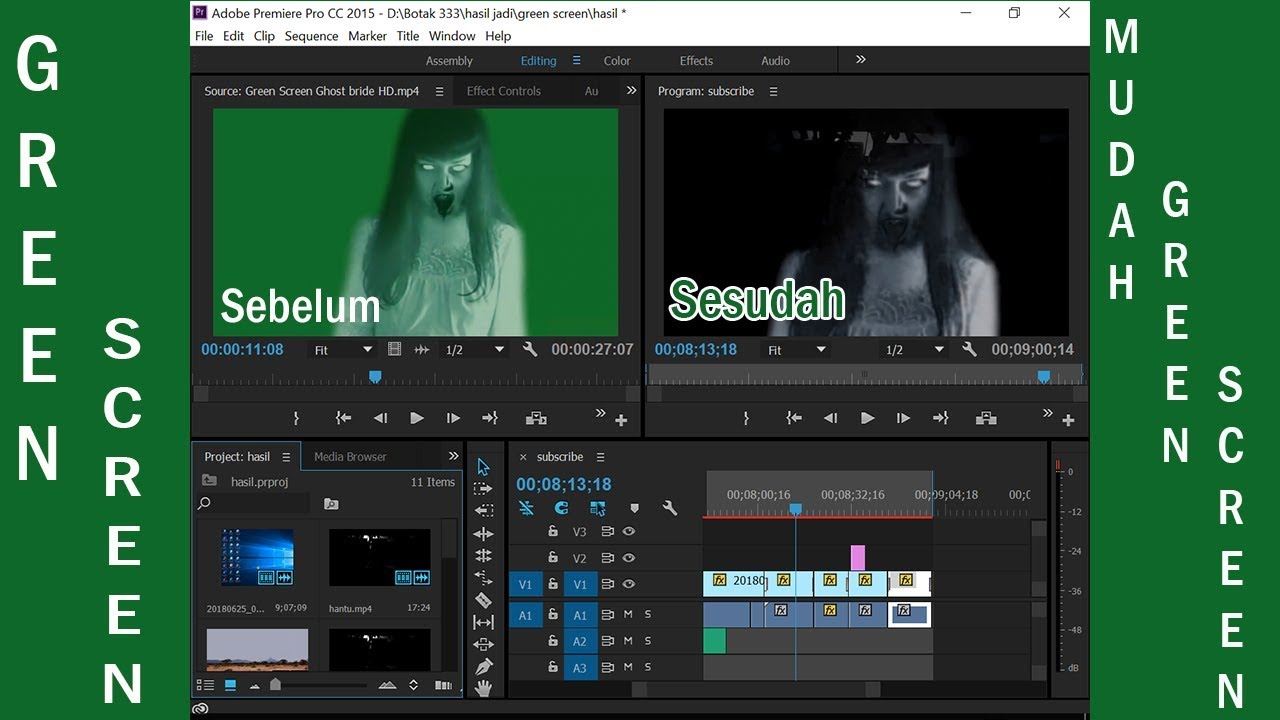The width and height of the screenshot is (1280, 720).
Task: Toggle Linked Selection in the timeline
Action: (x=597, y=508)
